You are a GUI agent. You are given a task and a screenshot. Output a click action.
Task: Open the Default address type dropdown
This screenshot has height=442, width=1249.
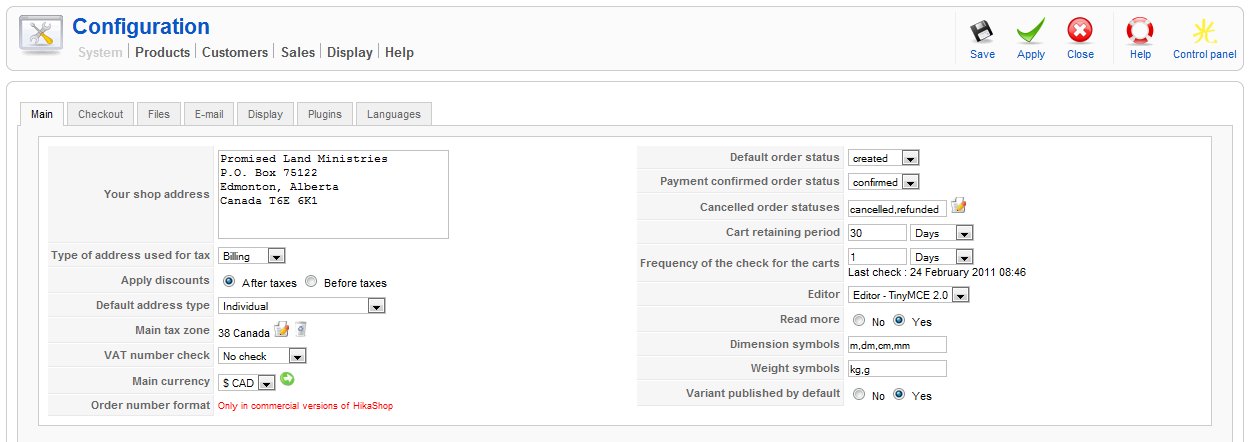point(302,306)
